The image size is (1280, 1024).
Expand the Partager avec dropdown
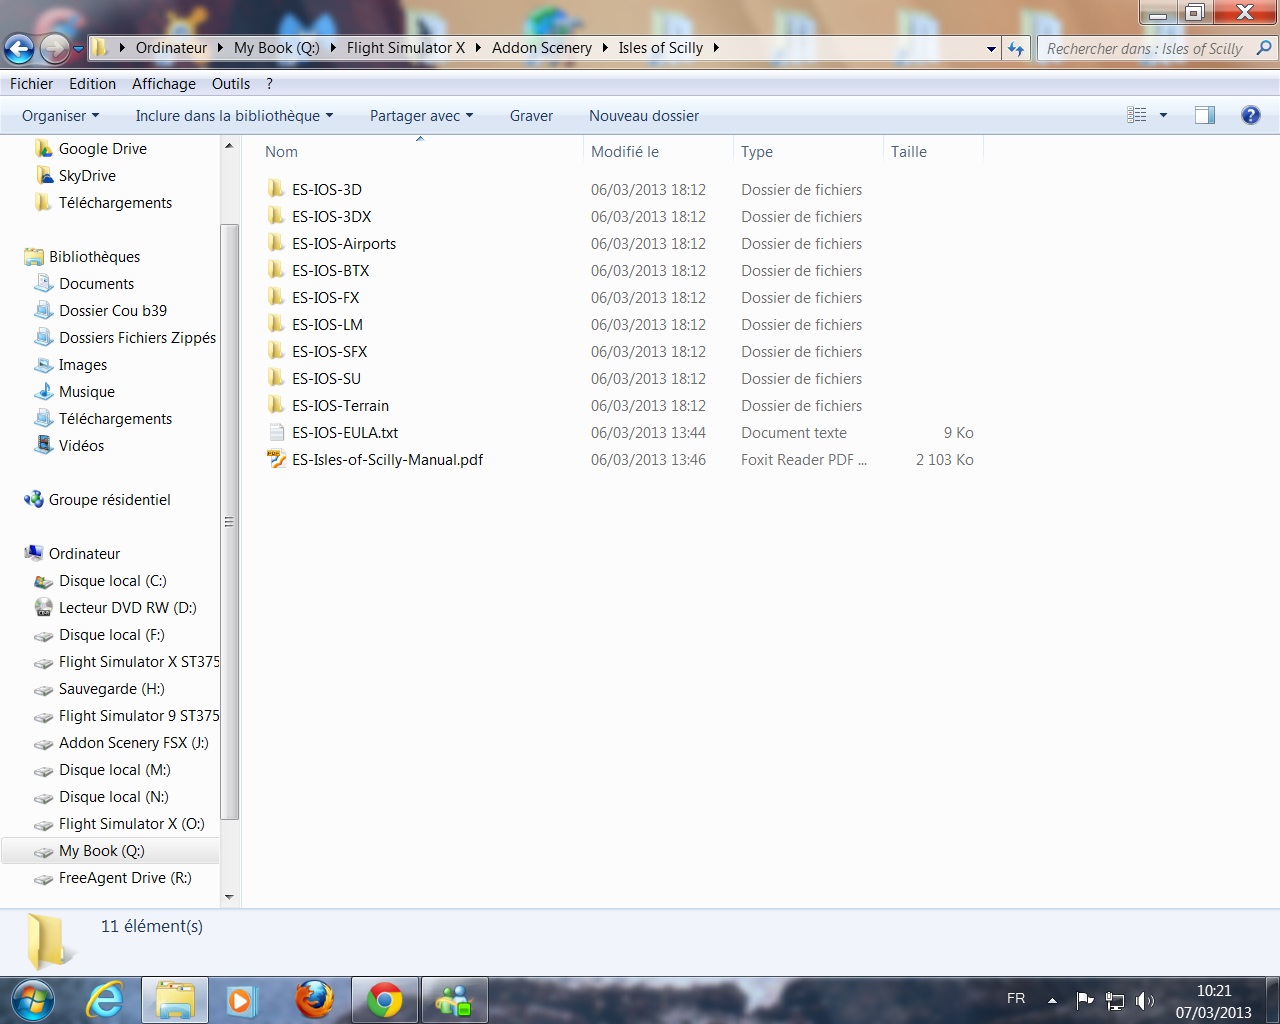tap(421, 116)
